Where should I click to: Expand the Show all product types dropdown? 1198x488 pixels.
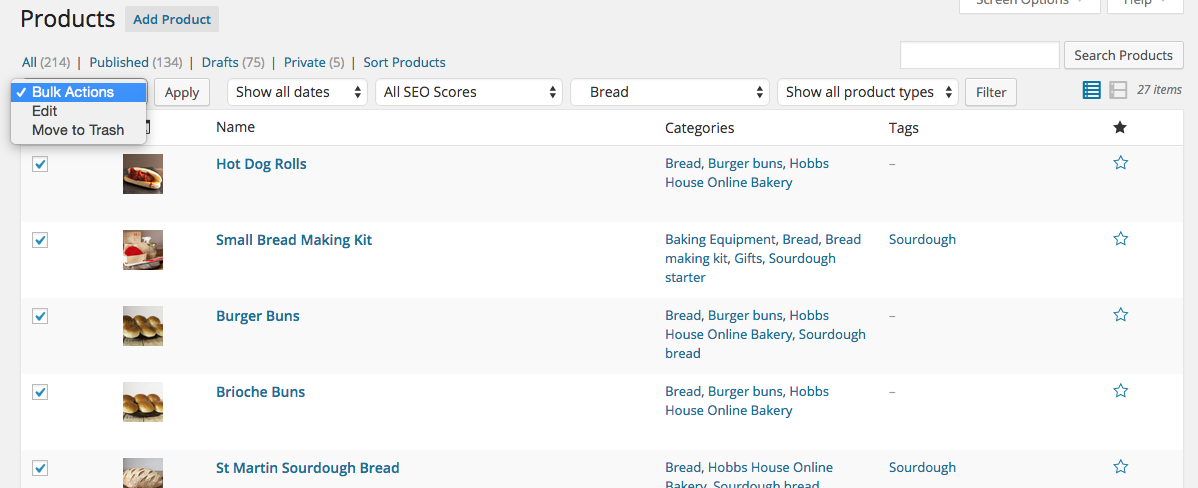[867, 92]
